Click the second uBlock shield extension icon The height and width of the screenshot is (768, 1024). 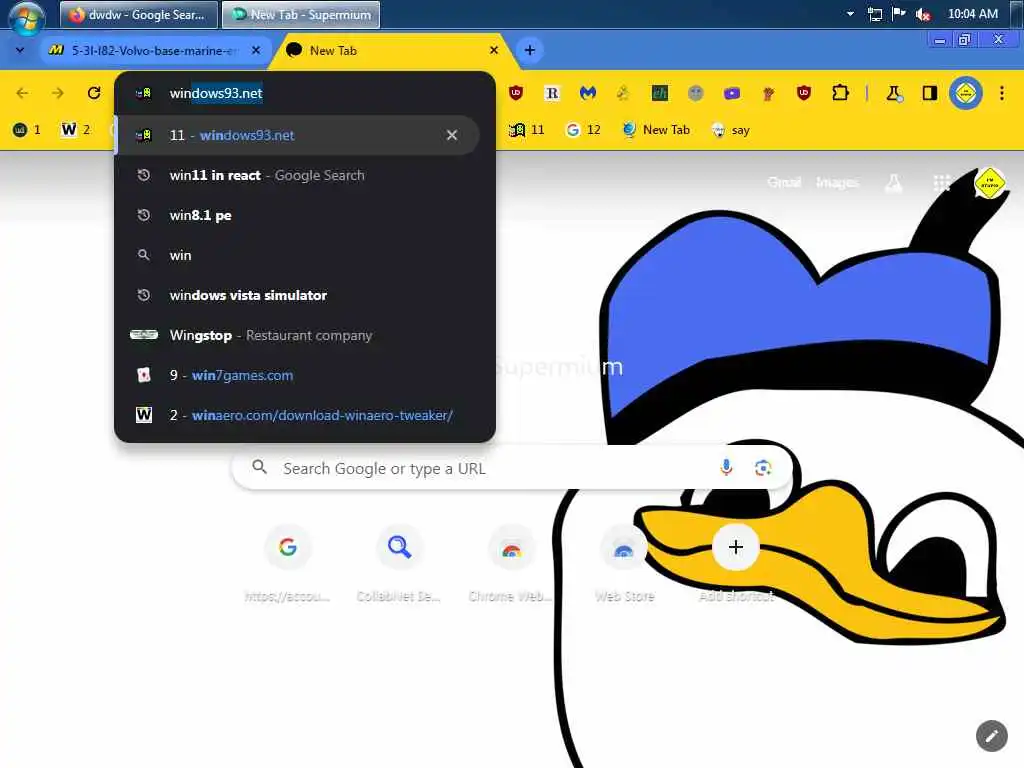pyautogui.click(x=804, y=93)
